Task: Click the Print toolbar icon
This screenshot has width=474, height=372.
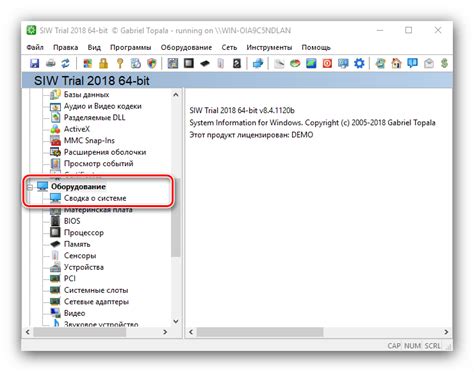Action: click(x=50, y=63)
